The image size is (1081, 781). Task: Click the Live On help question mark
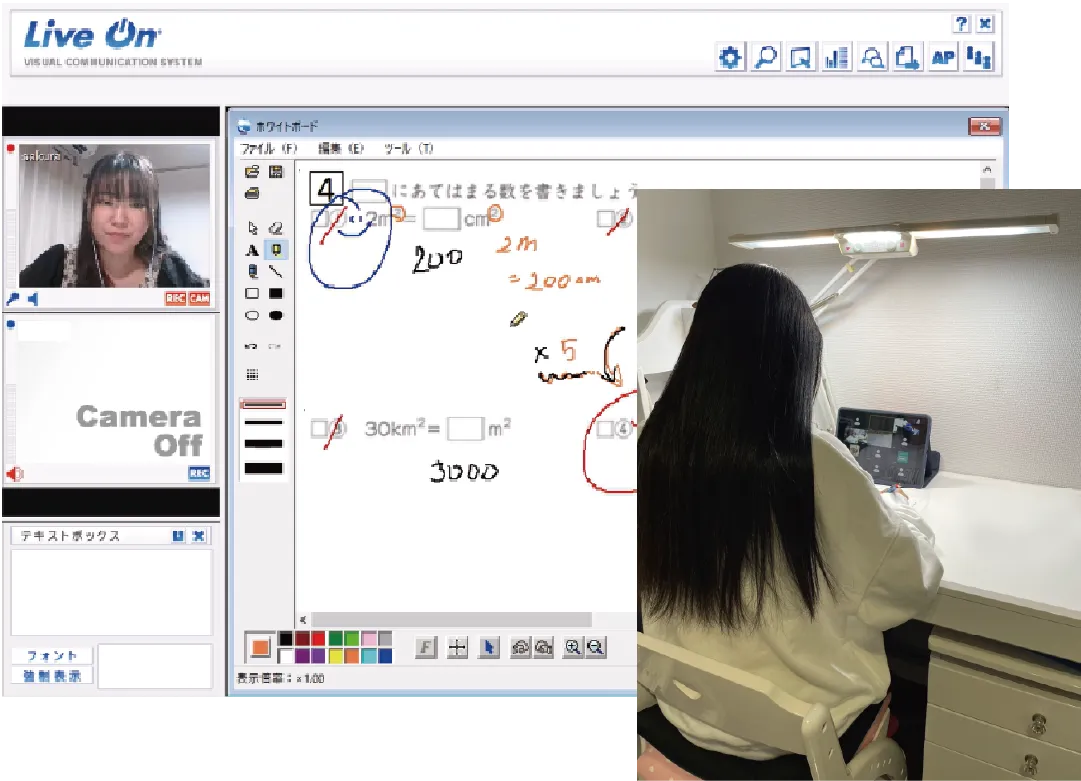pyautogui.click(x=961, y=24)
